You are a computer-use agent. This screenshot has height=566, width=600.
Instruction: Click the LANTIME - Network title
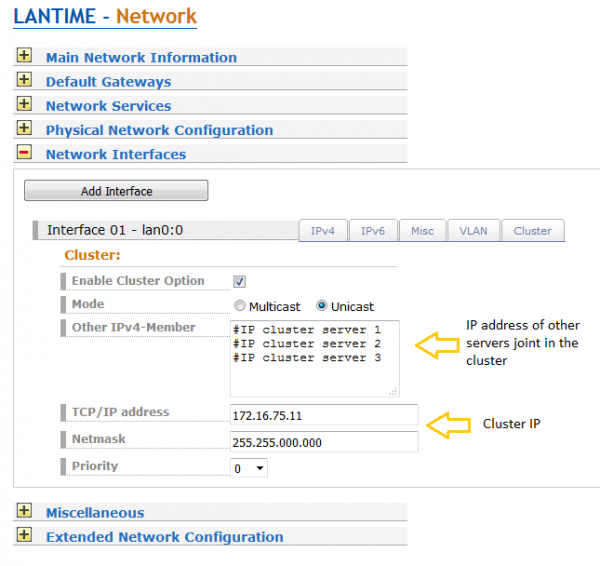click(105, 16)
